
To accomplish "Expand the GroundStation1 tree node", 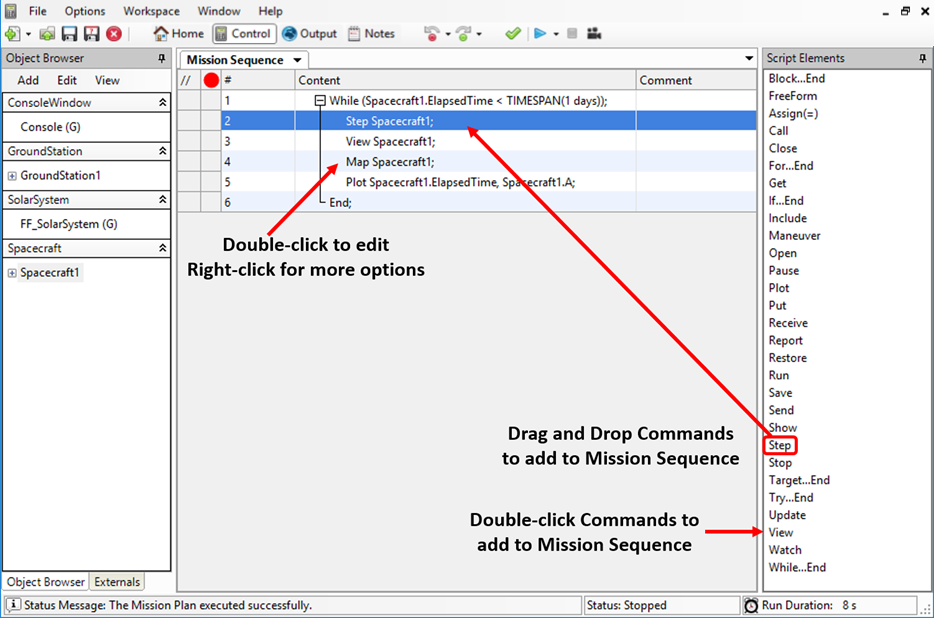I will [x=12, y=176].
